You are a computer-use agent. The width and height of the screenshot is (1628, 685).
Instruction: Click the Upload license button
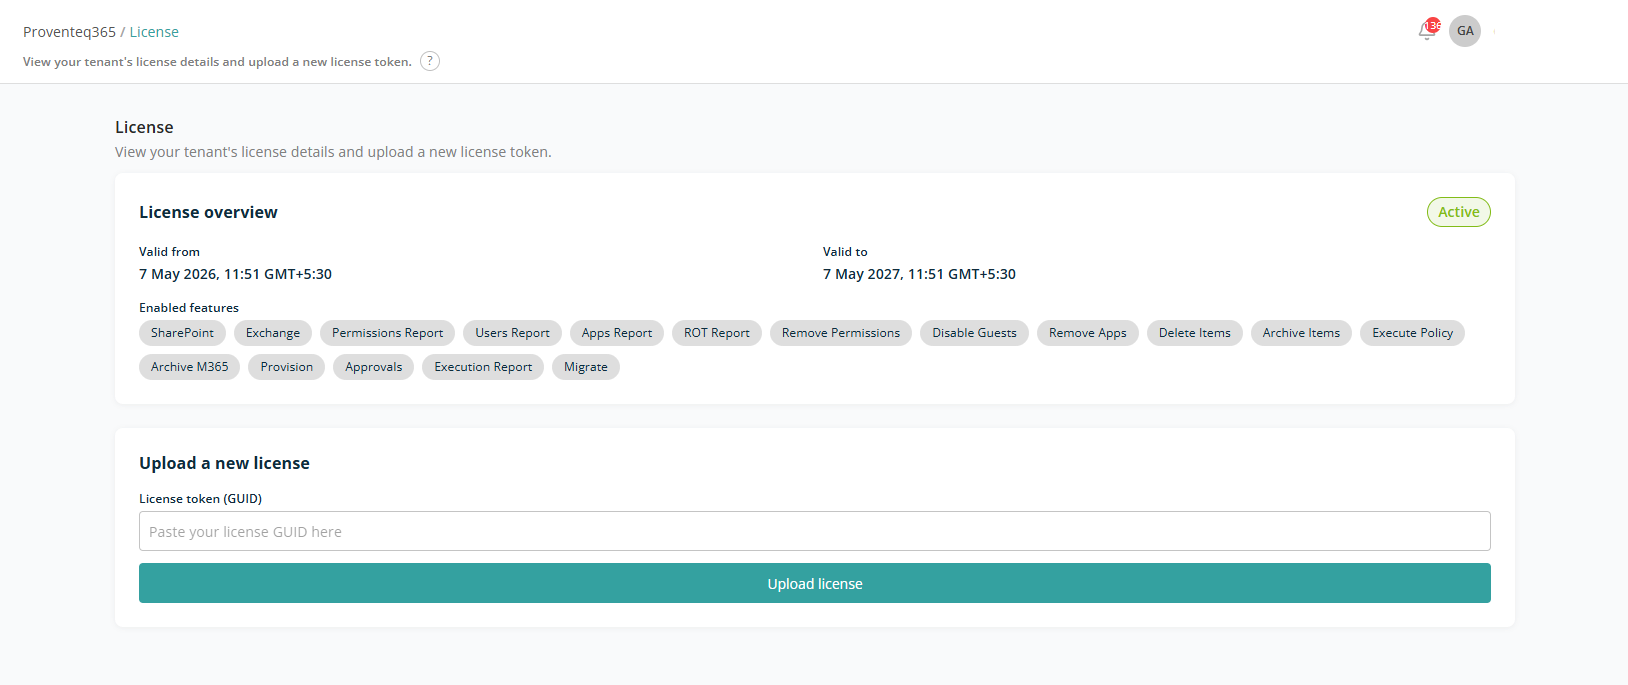pyautogui.click(x=815, y=583)
